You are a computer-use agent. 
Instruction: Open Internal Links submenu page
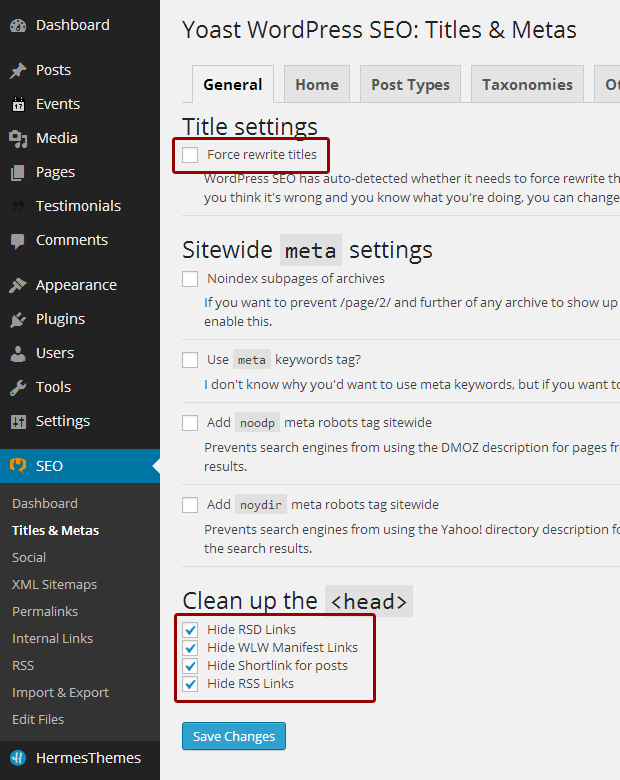coord(52,638)
